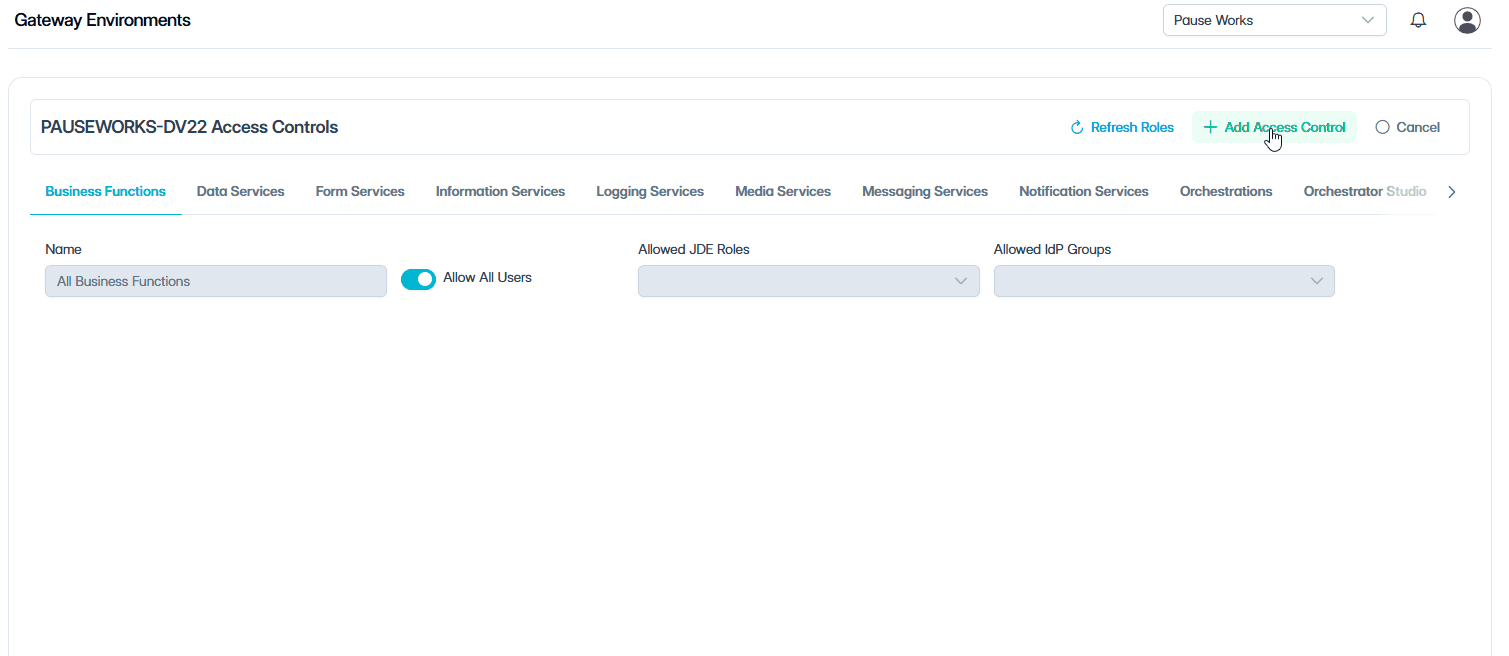Show more tabs with the right chevron
This screenshot has width=1509, height=656.
click(x=1452, y=192)
